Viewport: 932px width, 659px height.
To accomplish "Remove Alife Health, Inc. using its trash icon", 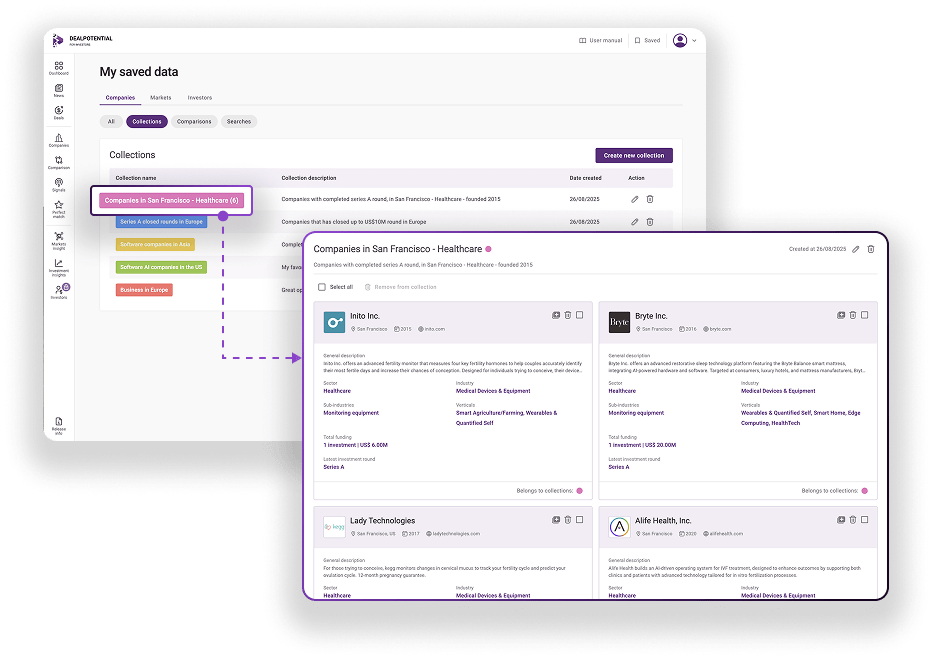I will tap(853, 519).
